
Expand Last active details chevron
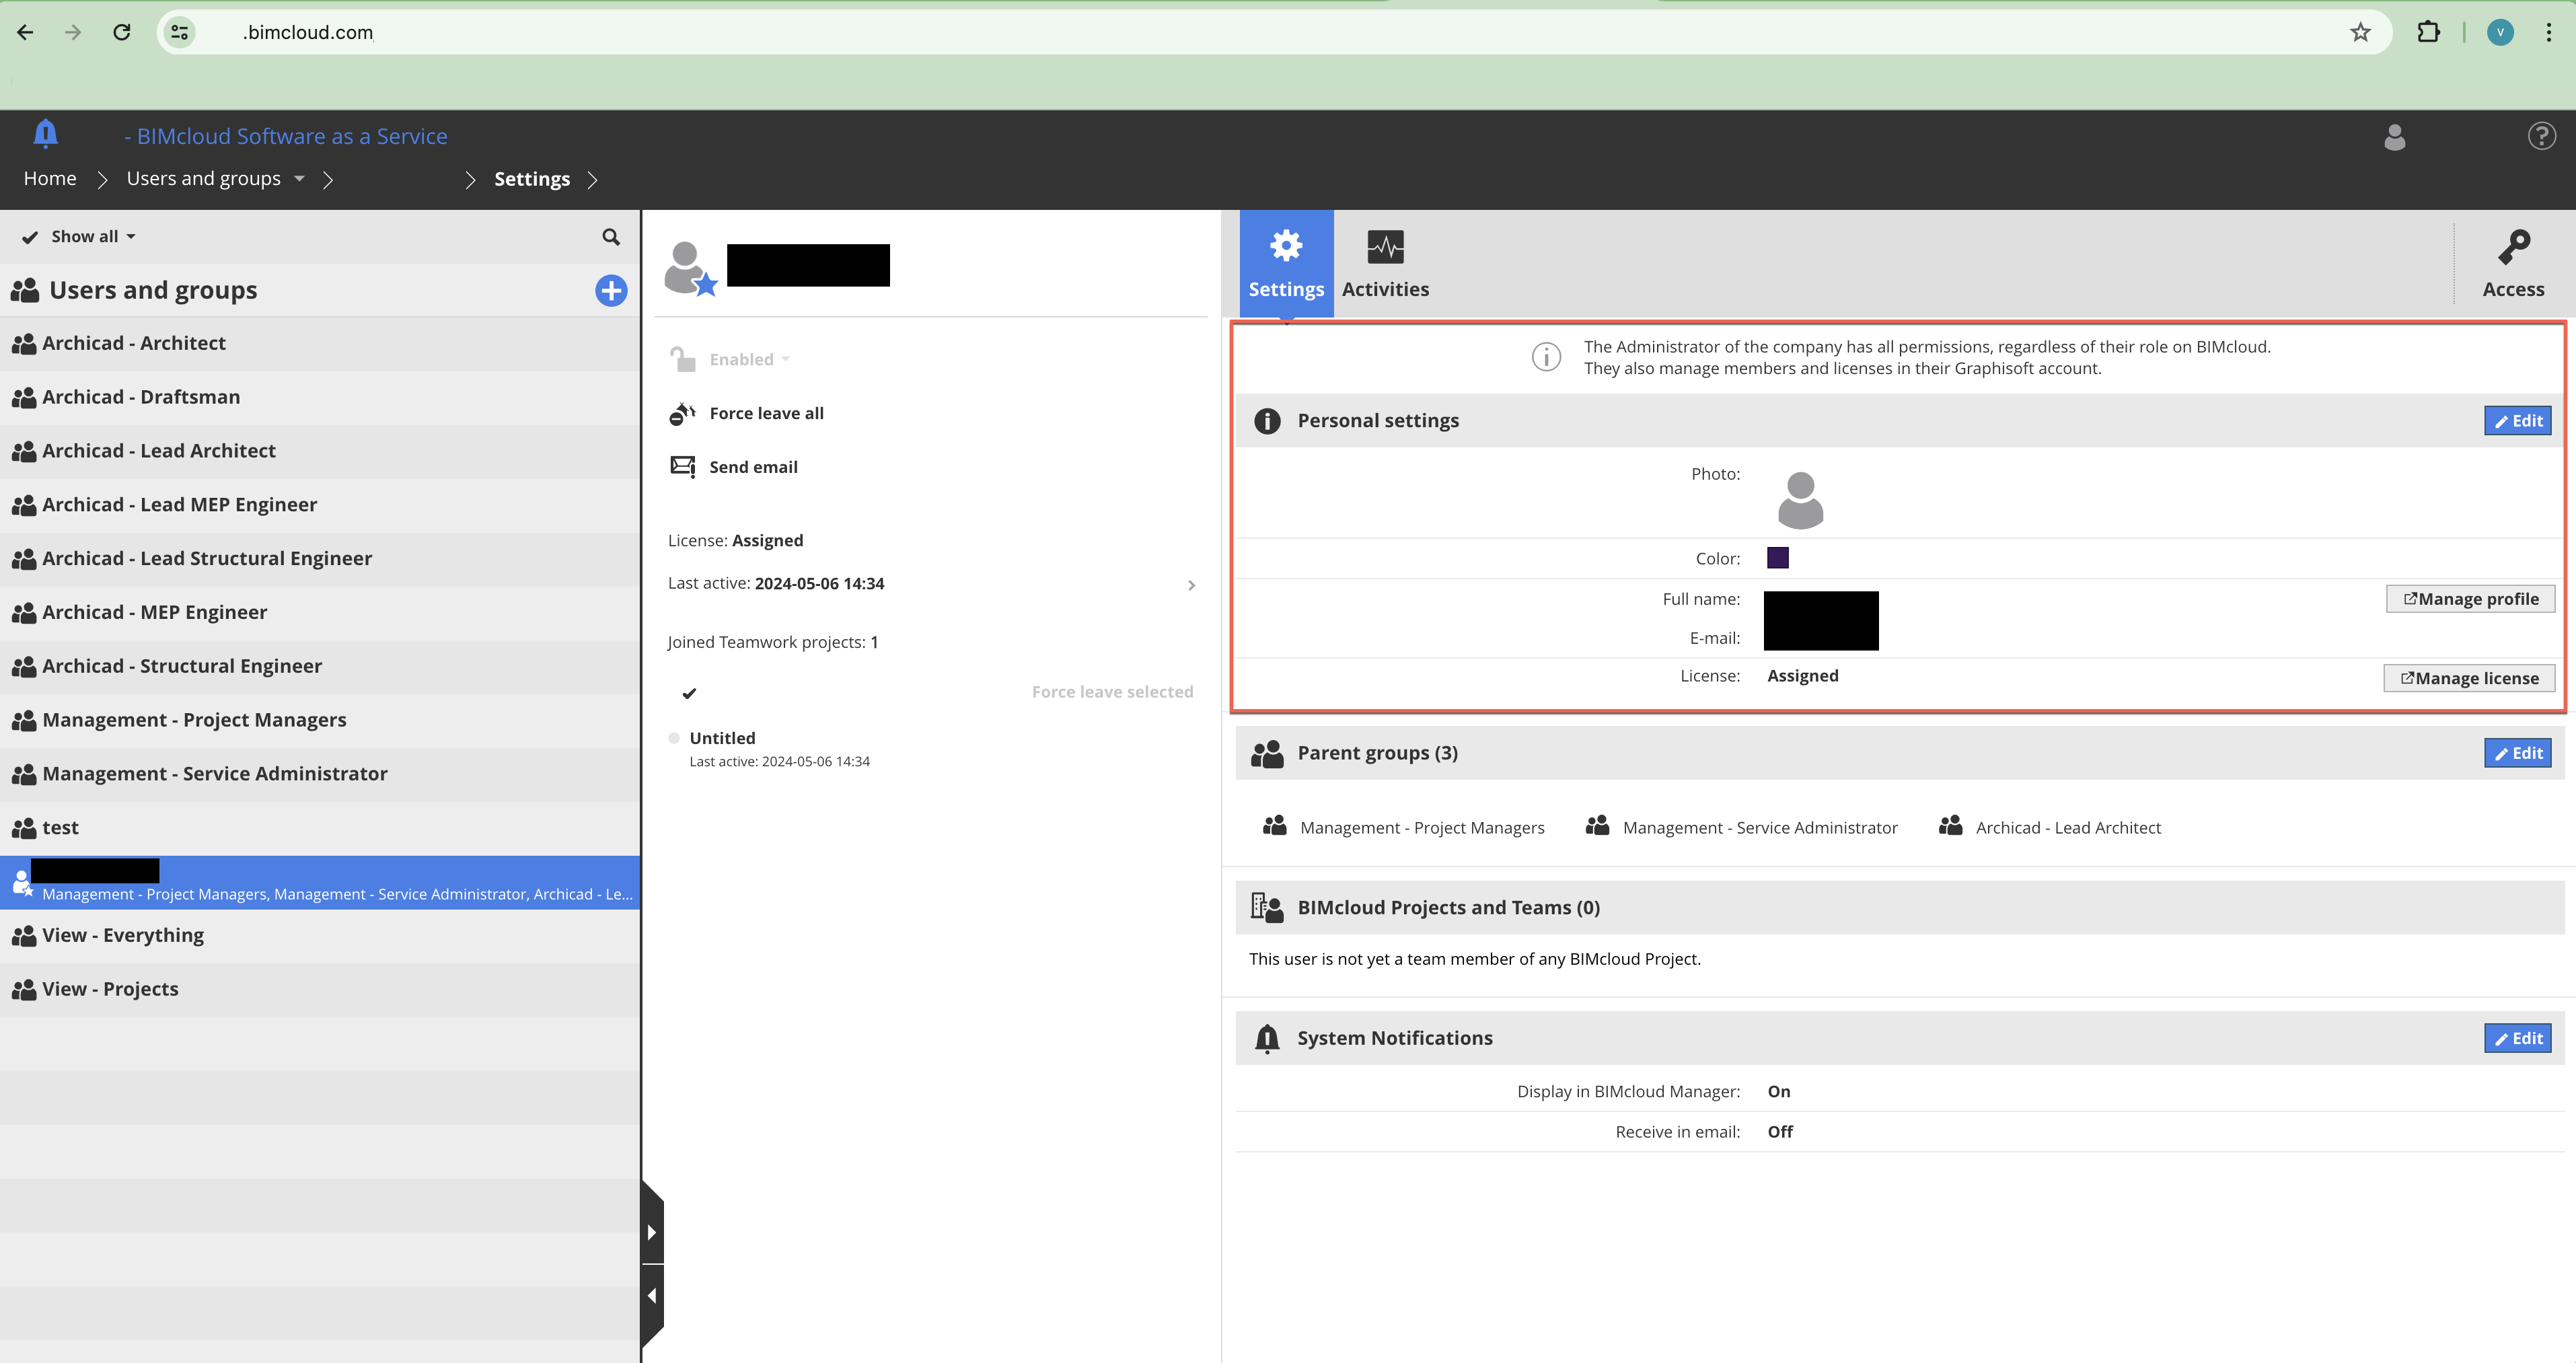[x=1191, y=585]
